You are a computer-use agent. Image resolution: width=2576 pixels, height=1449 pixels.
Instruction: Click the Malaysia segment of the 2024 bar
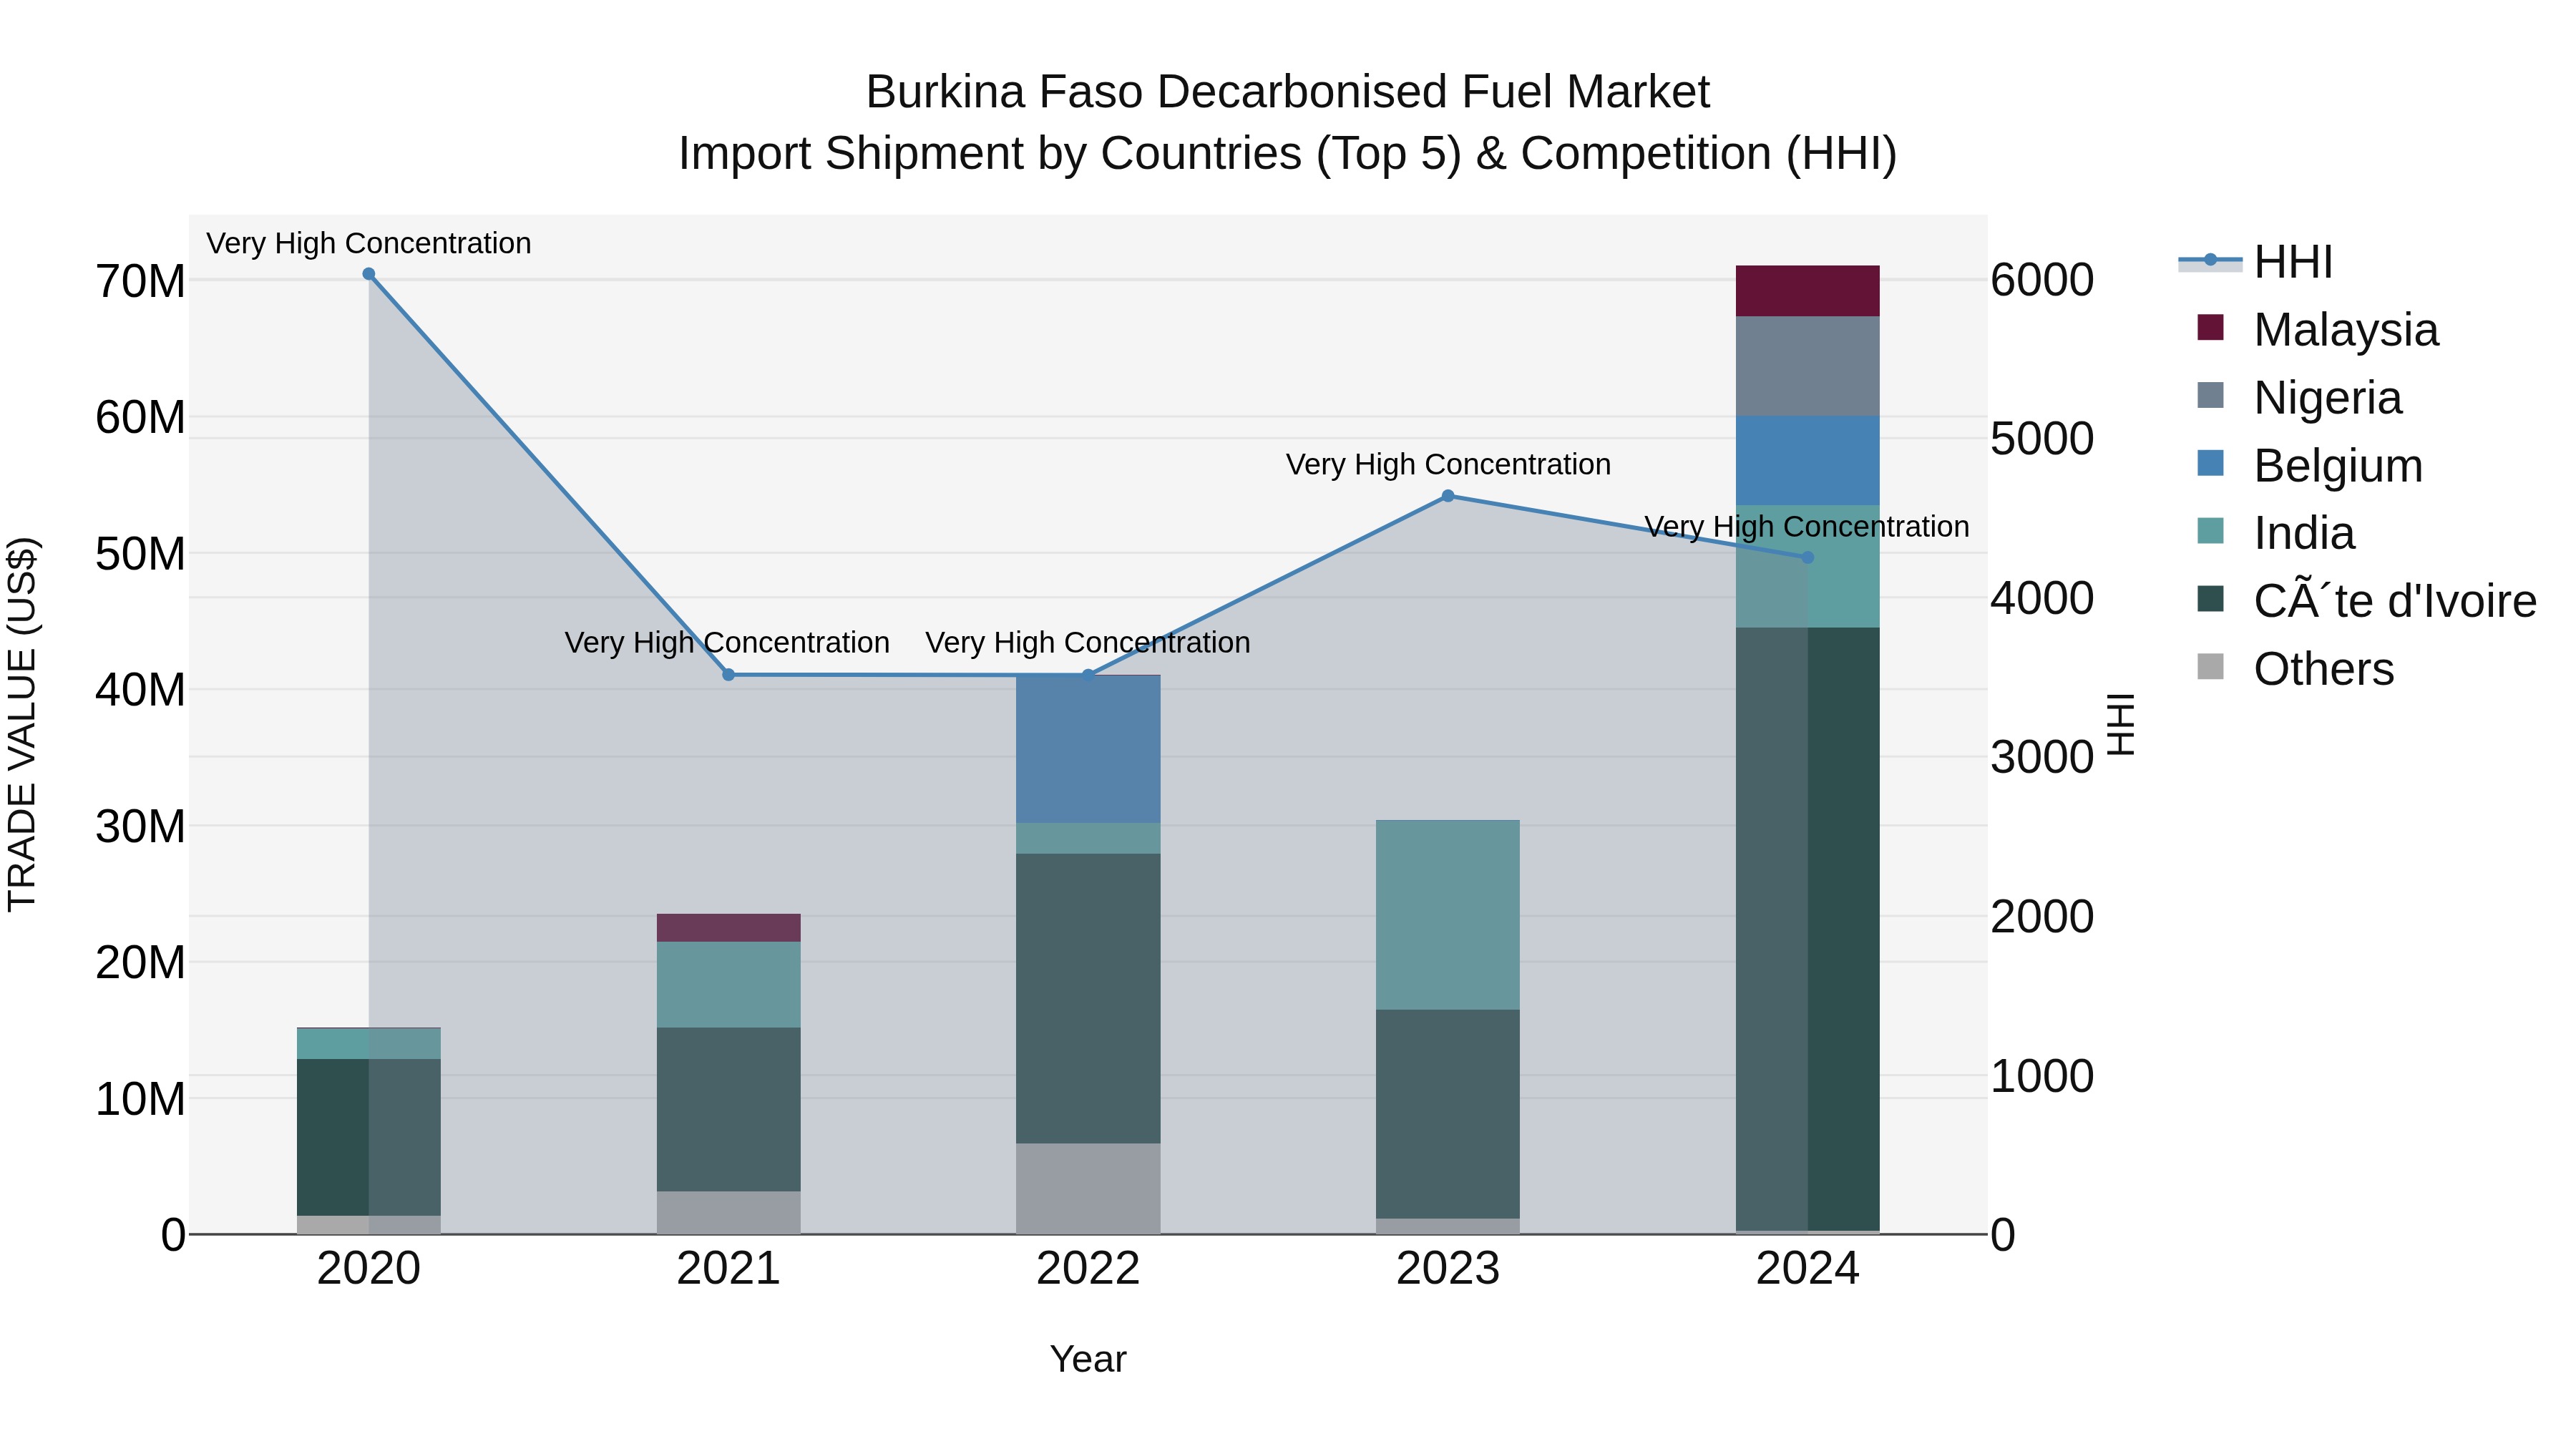pyautogui.click(x=1807, y=291)
